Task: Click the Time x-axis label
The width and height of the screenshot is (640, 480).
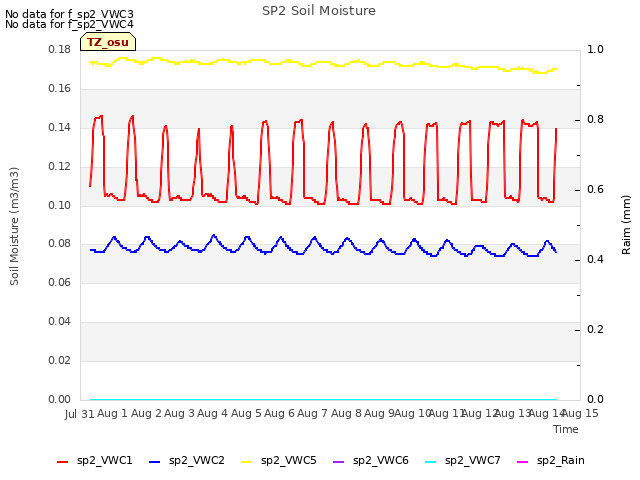Action: coord(566,429)
